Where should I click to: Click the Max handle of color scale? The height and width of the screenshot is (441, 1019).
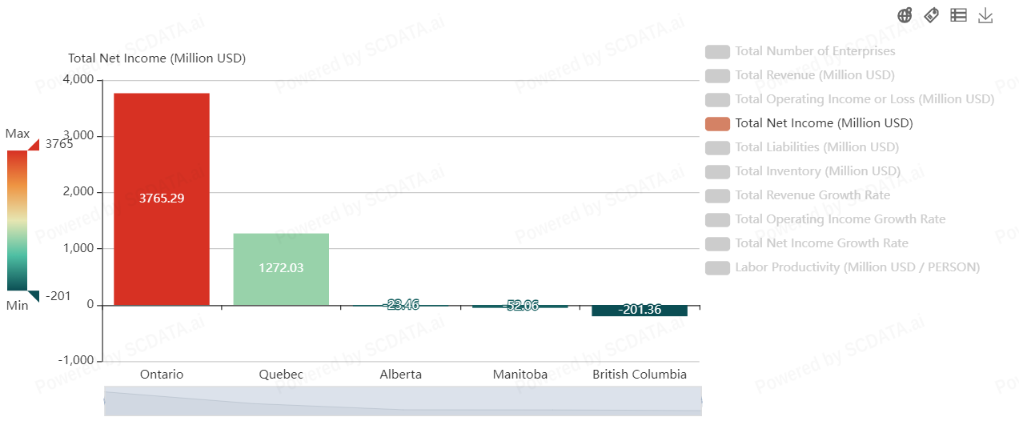[33, 145]
